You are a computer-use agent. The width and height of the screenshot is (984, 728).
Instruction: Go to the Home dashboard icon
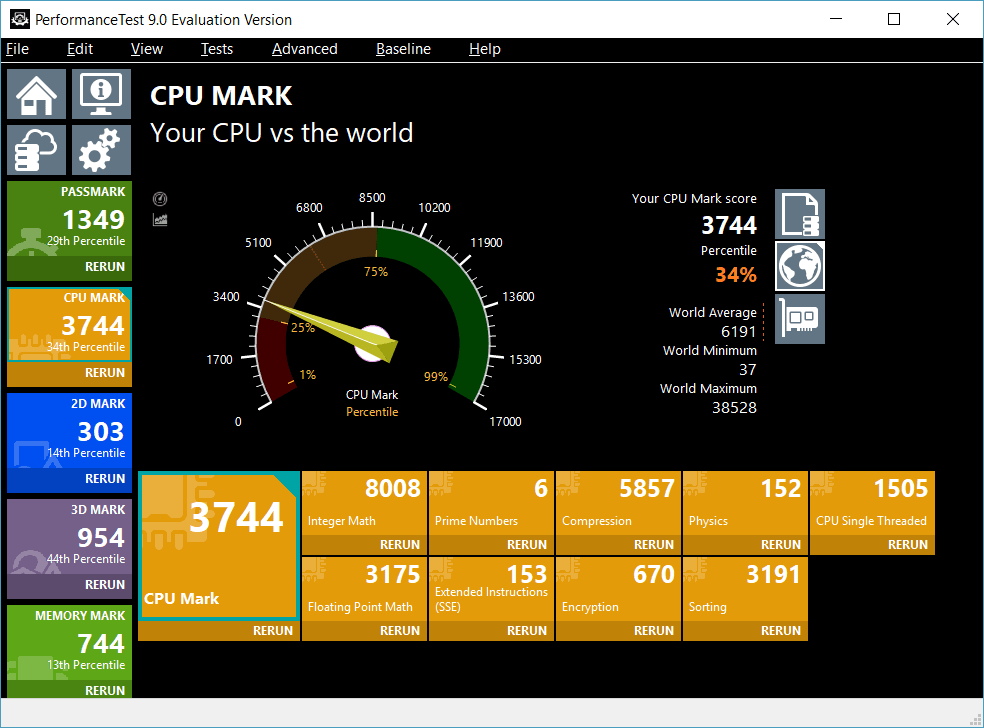click(x=36, y=94)
